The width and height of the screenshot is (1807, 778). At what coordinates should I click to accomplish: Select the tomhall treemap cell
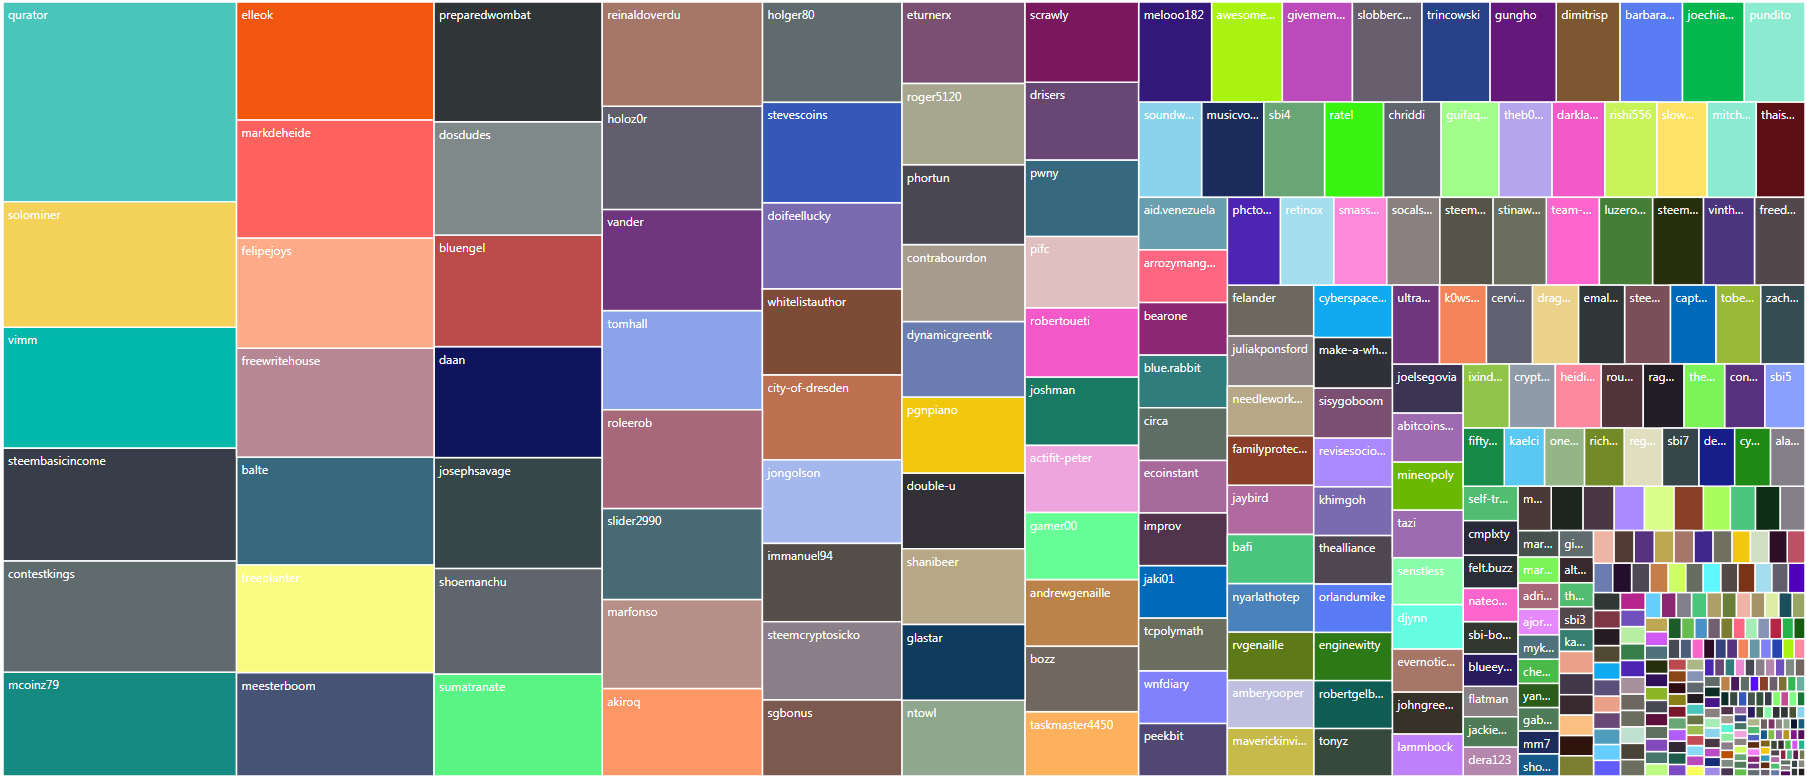click(681, 361)
